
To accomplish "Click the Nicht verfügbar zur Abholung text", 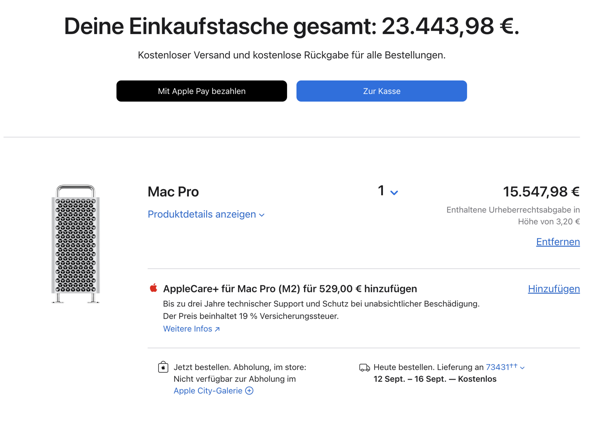I will 234,379.
